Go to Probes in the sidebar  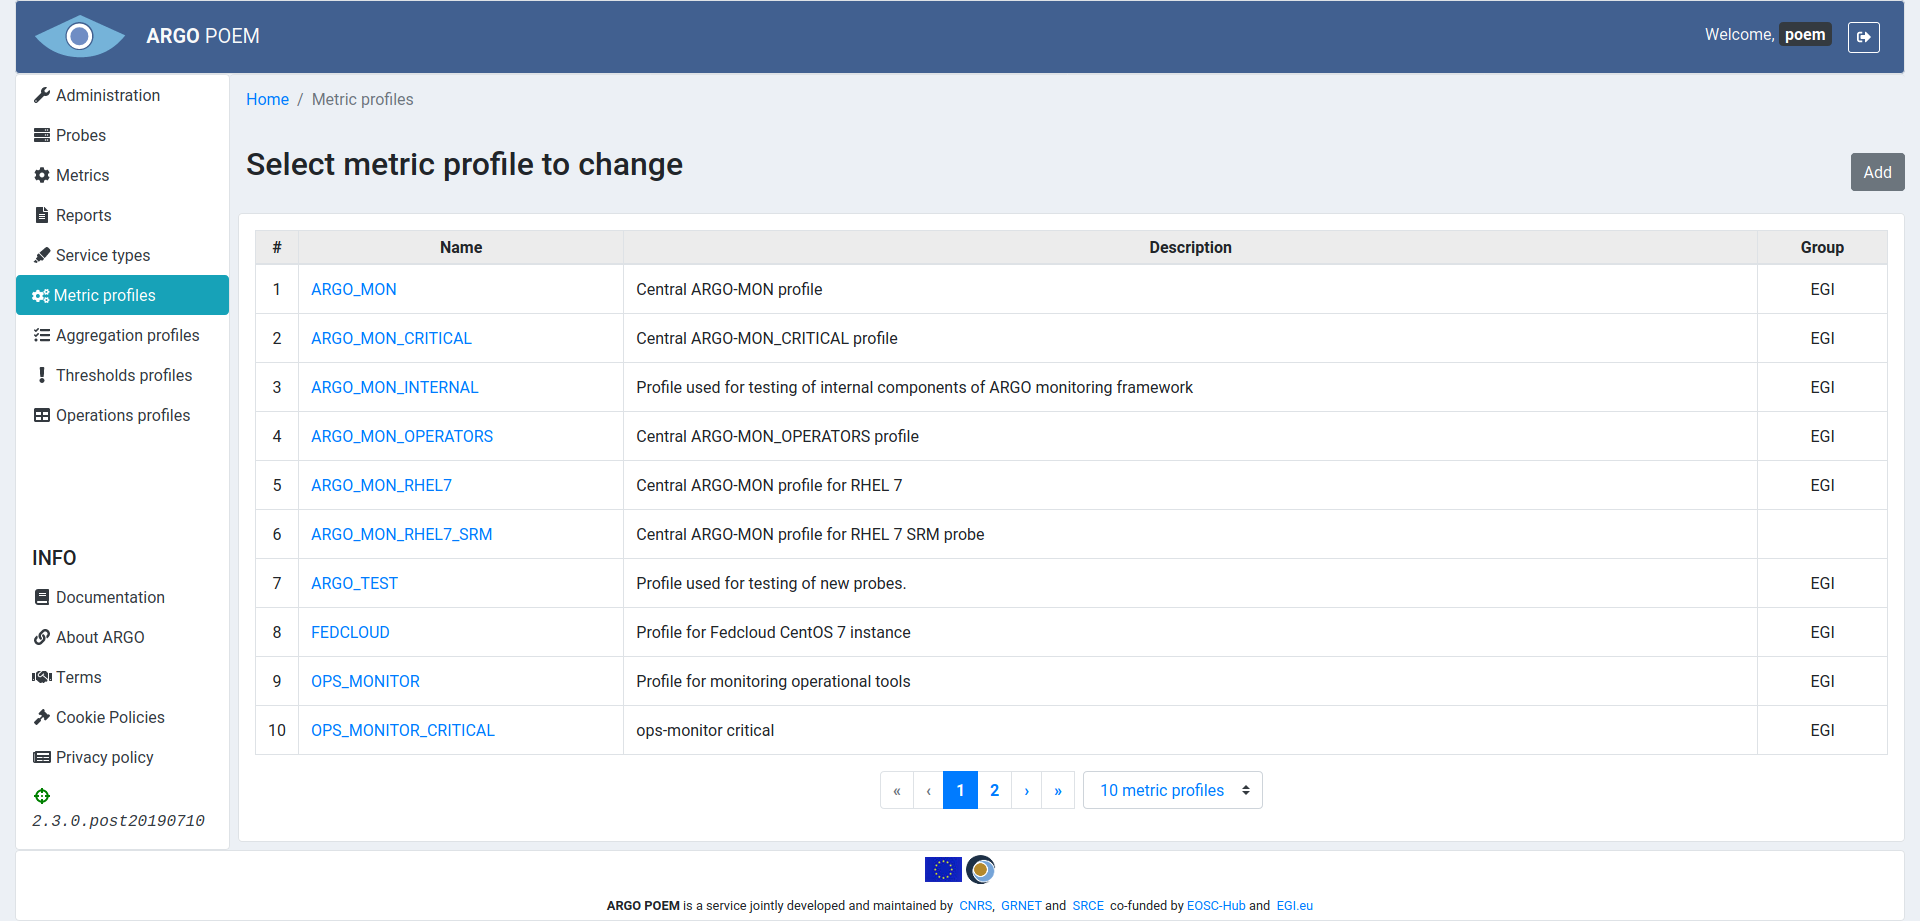pos(122,135)
